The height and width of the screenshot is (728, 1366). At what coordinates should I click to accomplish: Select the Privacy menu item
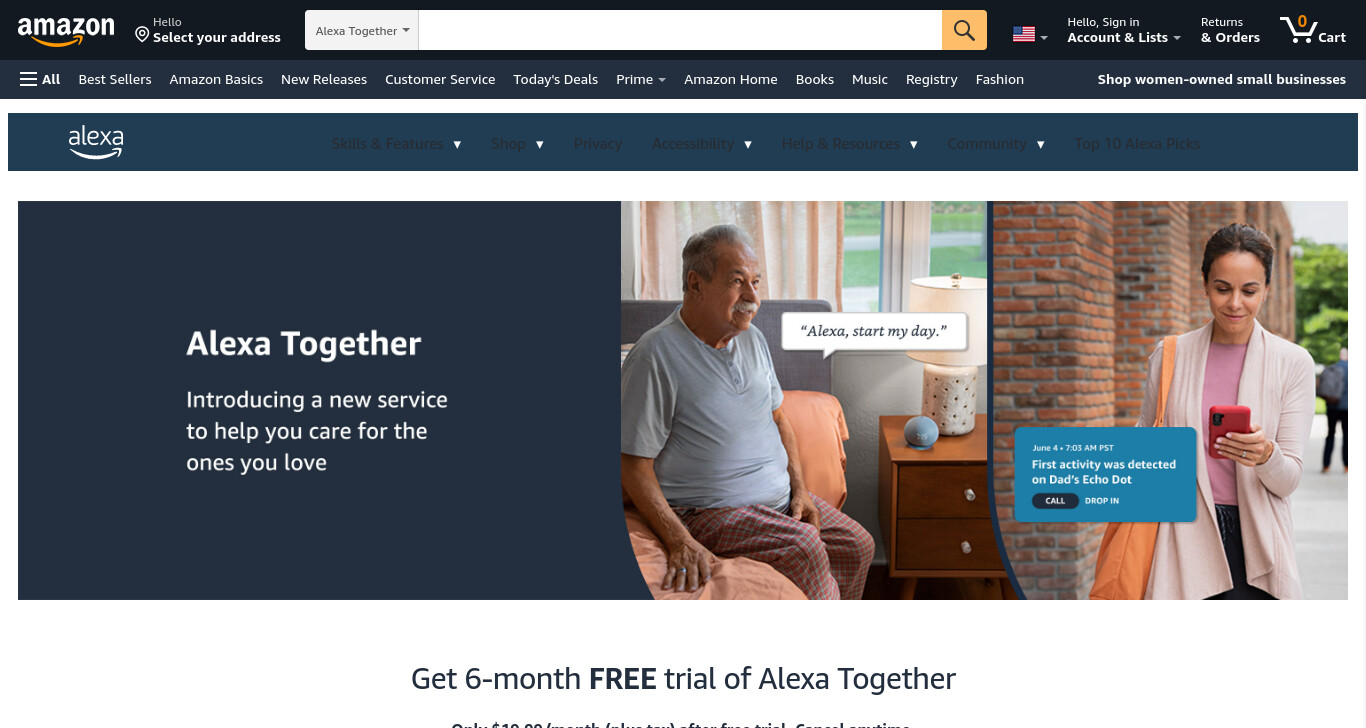click(598, 144)
